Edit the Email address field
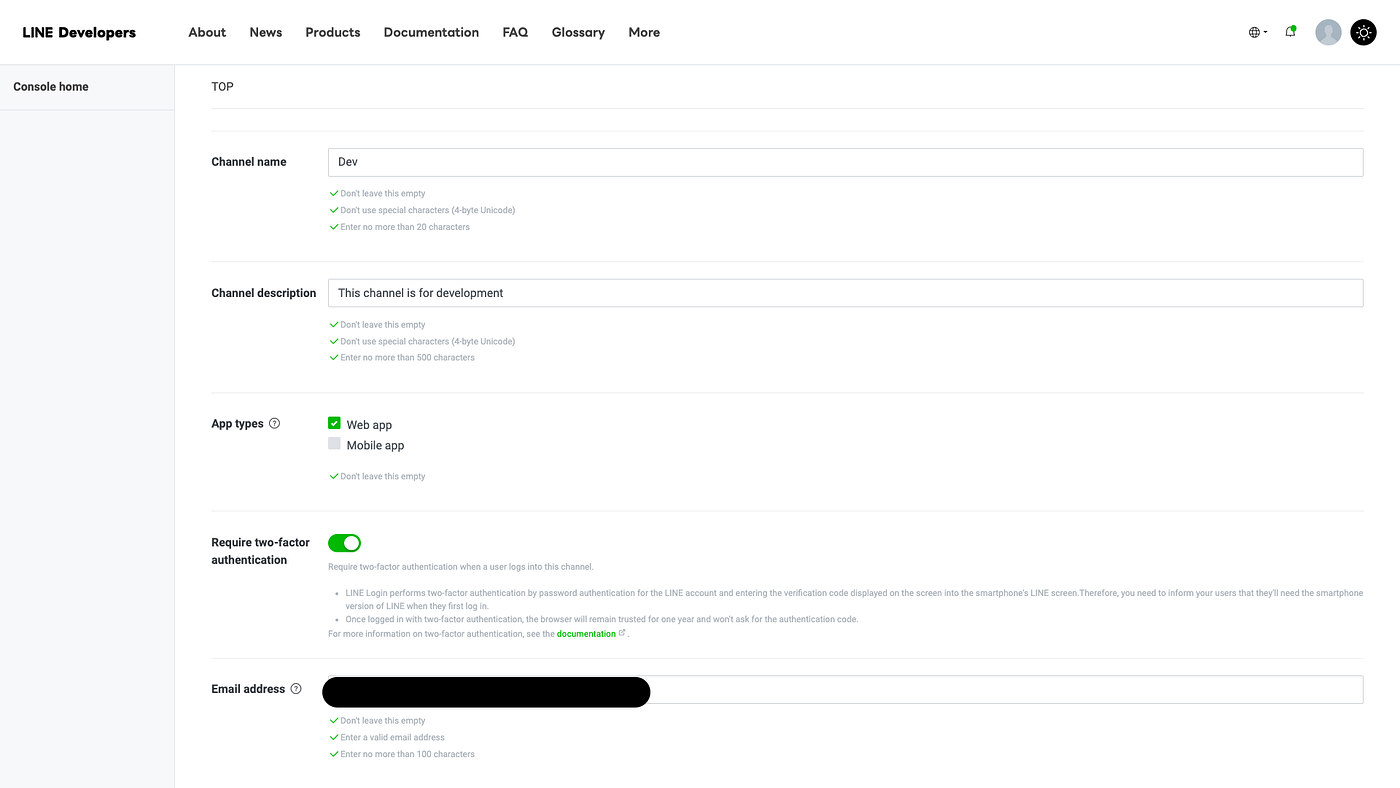The image size is (1400, 788). 845,690
